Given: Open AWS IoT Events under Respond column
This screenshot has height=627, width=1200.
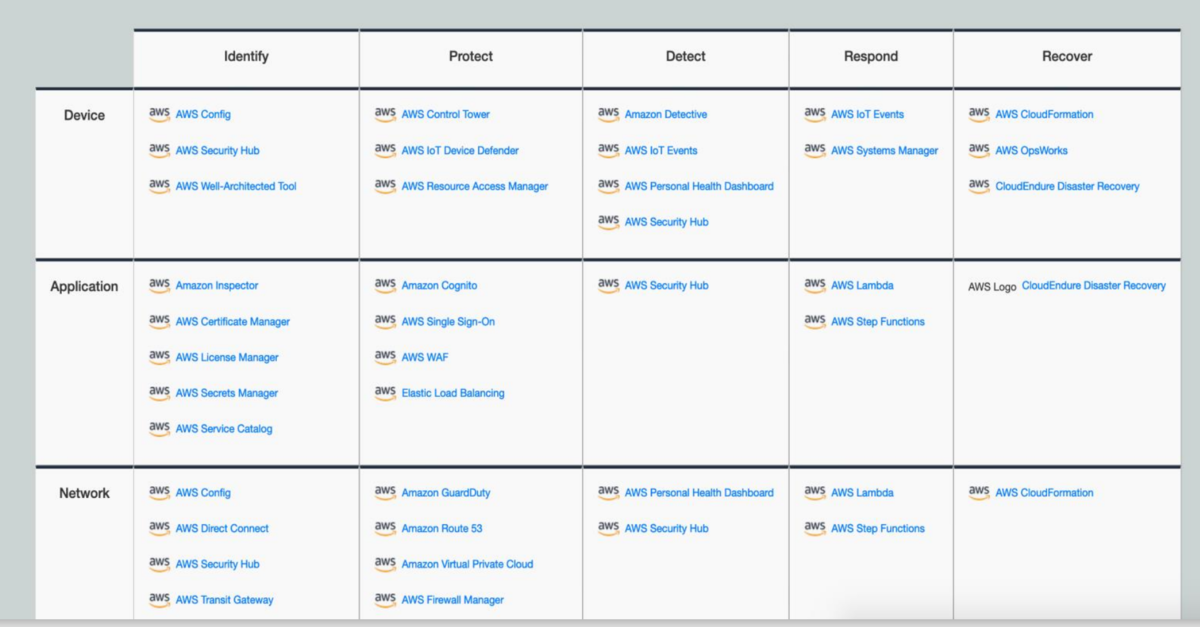Looking at the screenshot, I should pyautogui.click(x=867, y=115).
